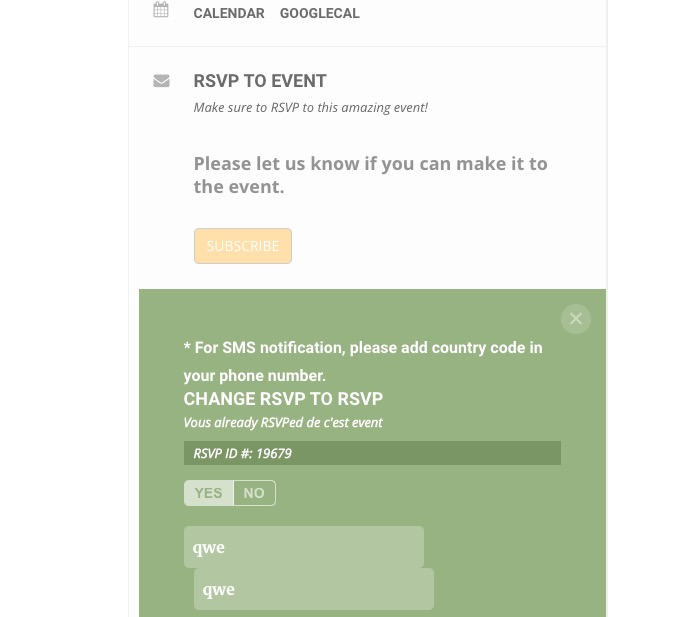Click the calendar icon
The width and height of the screenshot is (675, 617).
pyautogui.click(x=161, y=11)
